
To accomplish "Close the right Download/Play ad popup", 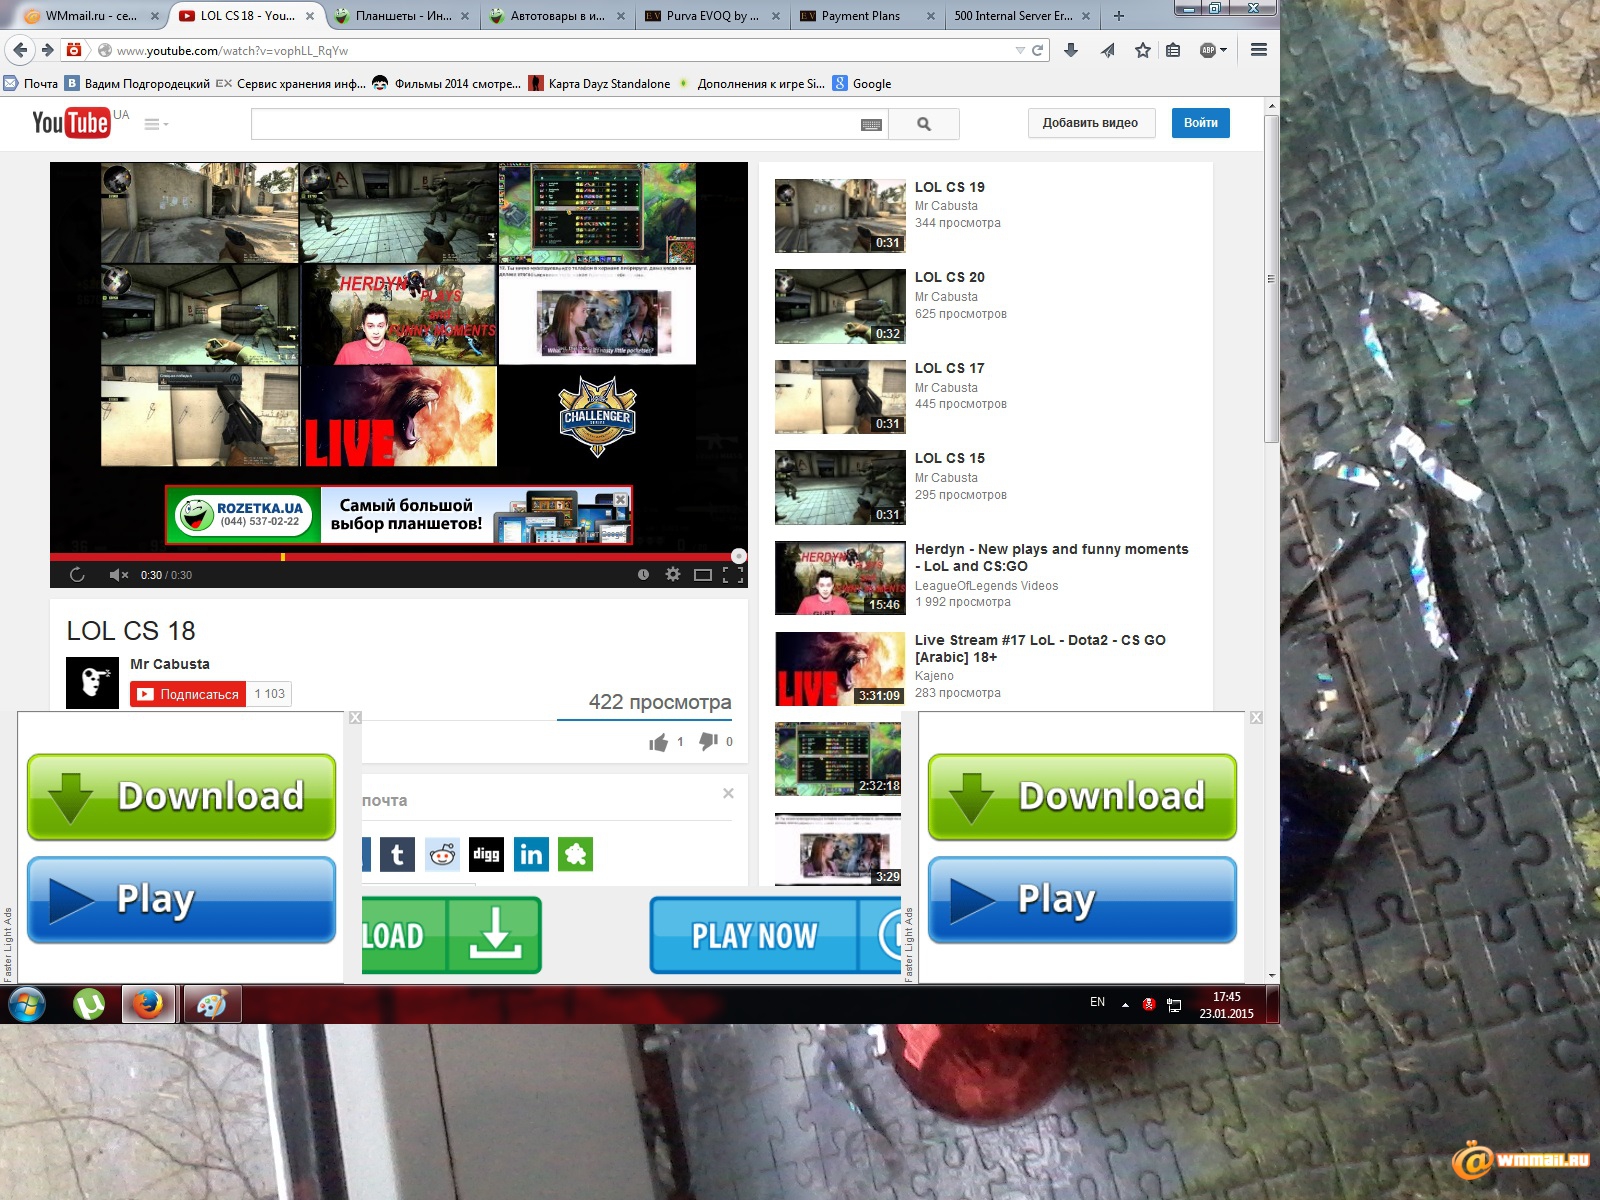I will click(1256, 718).
